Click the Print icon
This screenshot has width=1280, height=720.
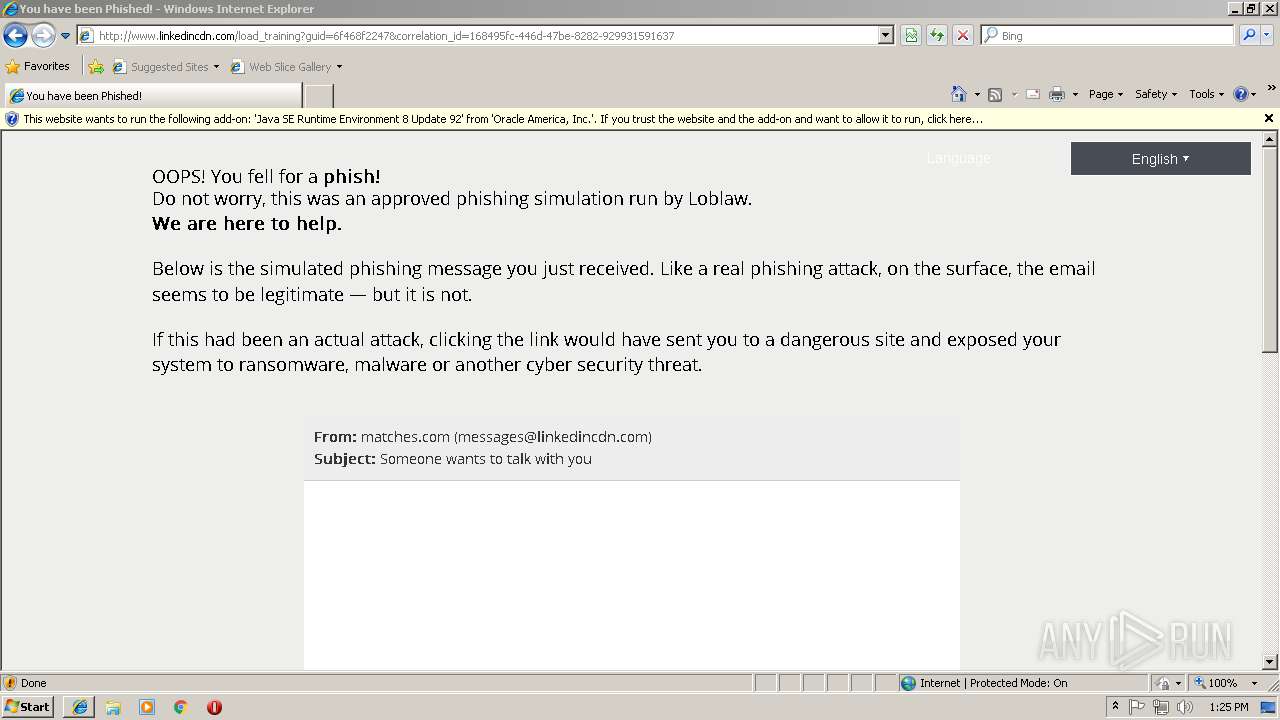(x=1057, y=94)
